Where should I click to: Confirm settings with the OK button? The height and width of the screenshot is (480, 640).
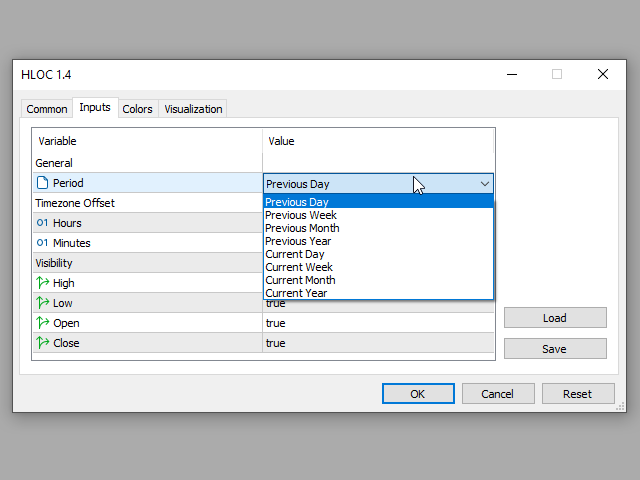pyautogui.click(x=418, y=394)
